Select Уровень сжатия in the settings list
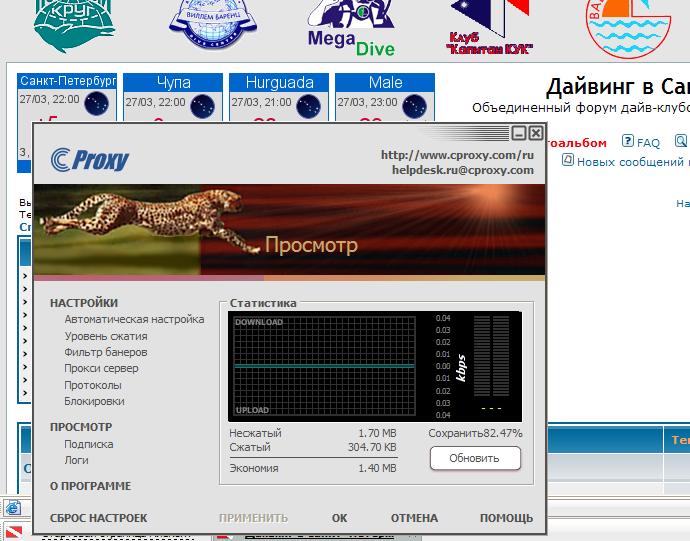The image size is (690, 541). pos(106,336)
